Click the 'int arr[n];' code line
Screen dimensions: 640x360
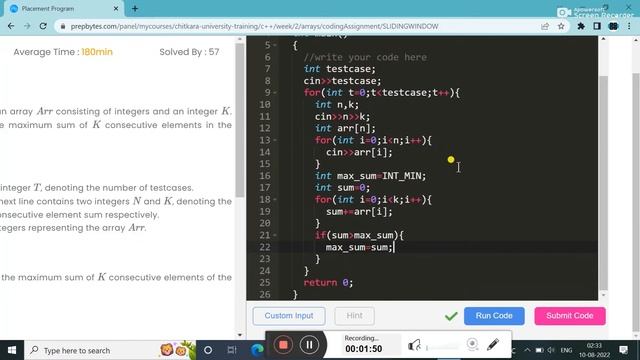[x=345, y=128]
